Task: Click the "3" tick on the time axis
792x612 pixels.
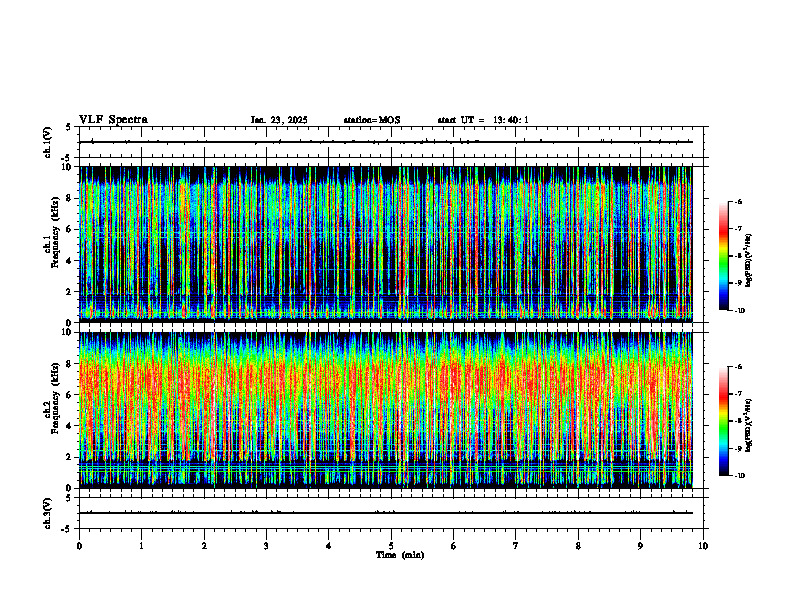Action: [x=266, y=546]
